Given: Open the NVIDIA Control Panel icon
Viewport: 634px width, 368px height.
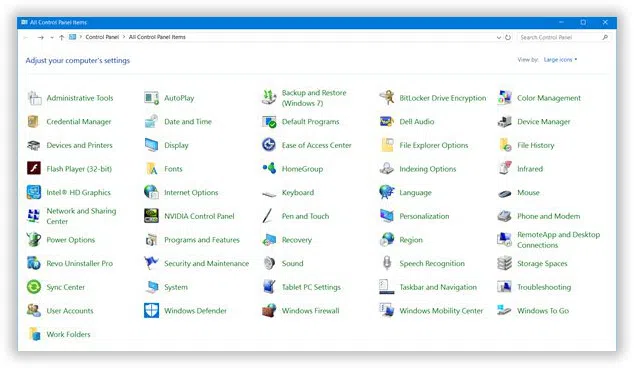Looking at the screenshot, I should pos(152,216).
